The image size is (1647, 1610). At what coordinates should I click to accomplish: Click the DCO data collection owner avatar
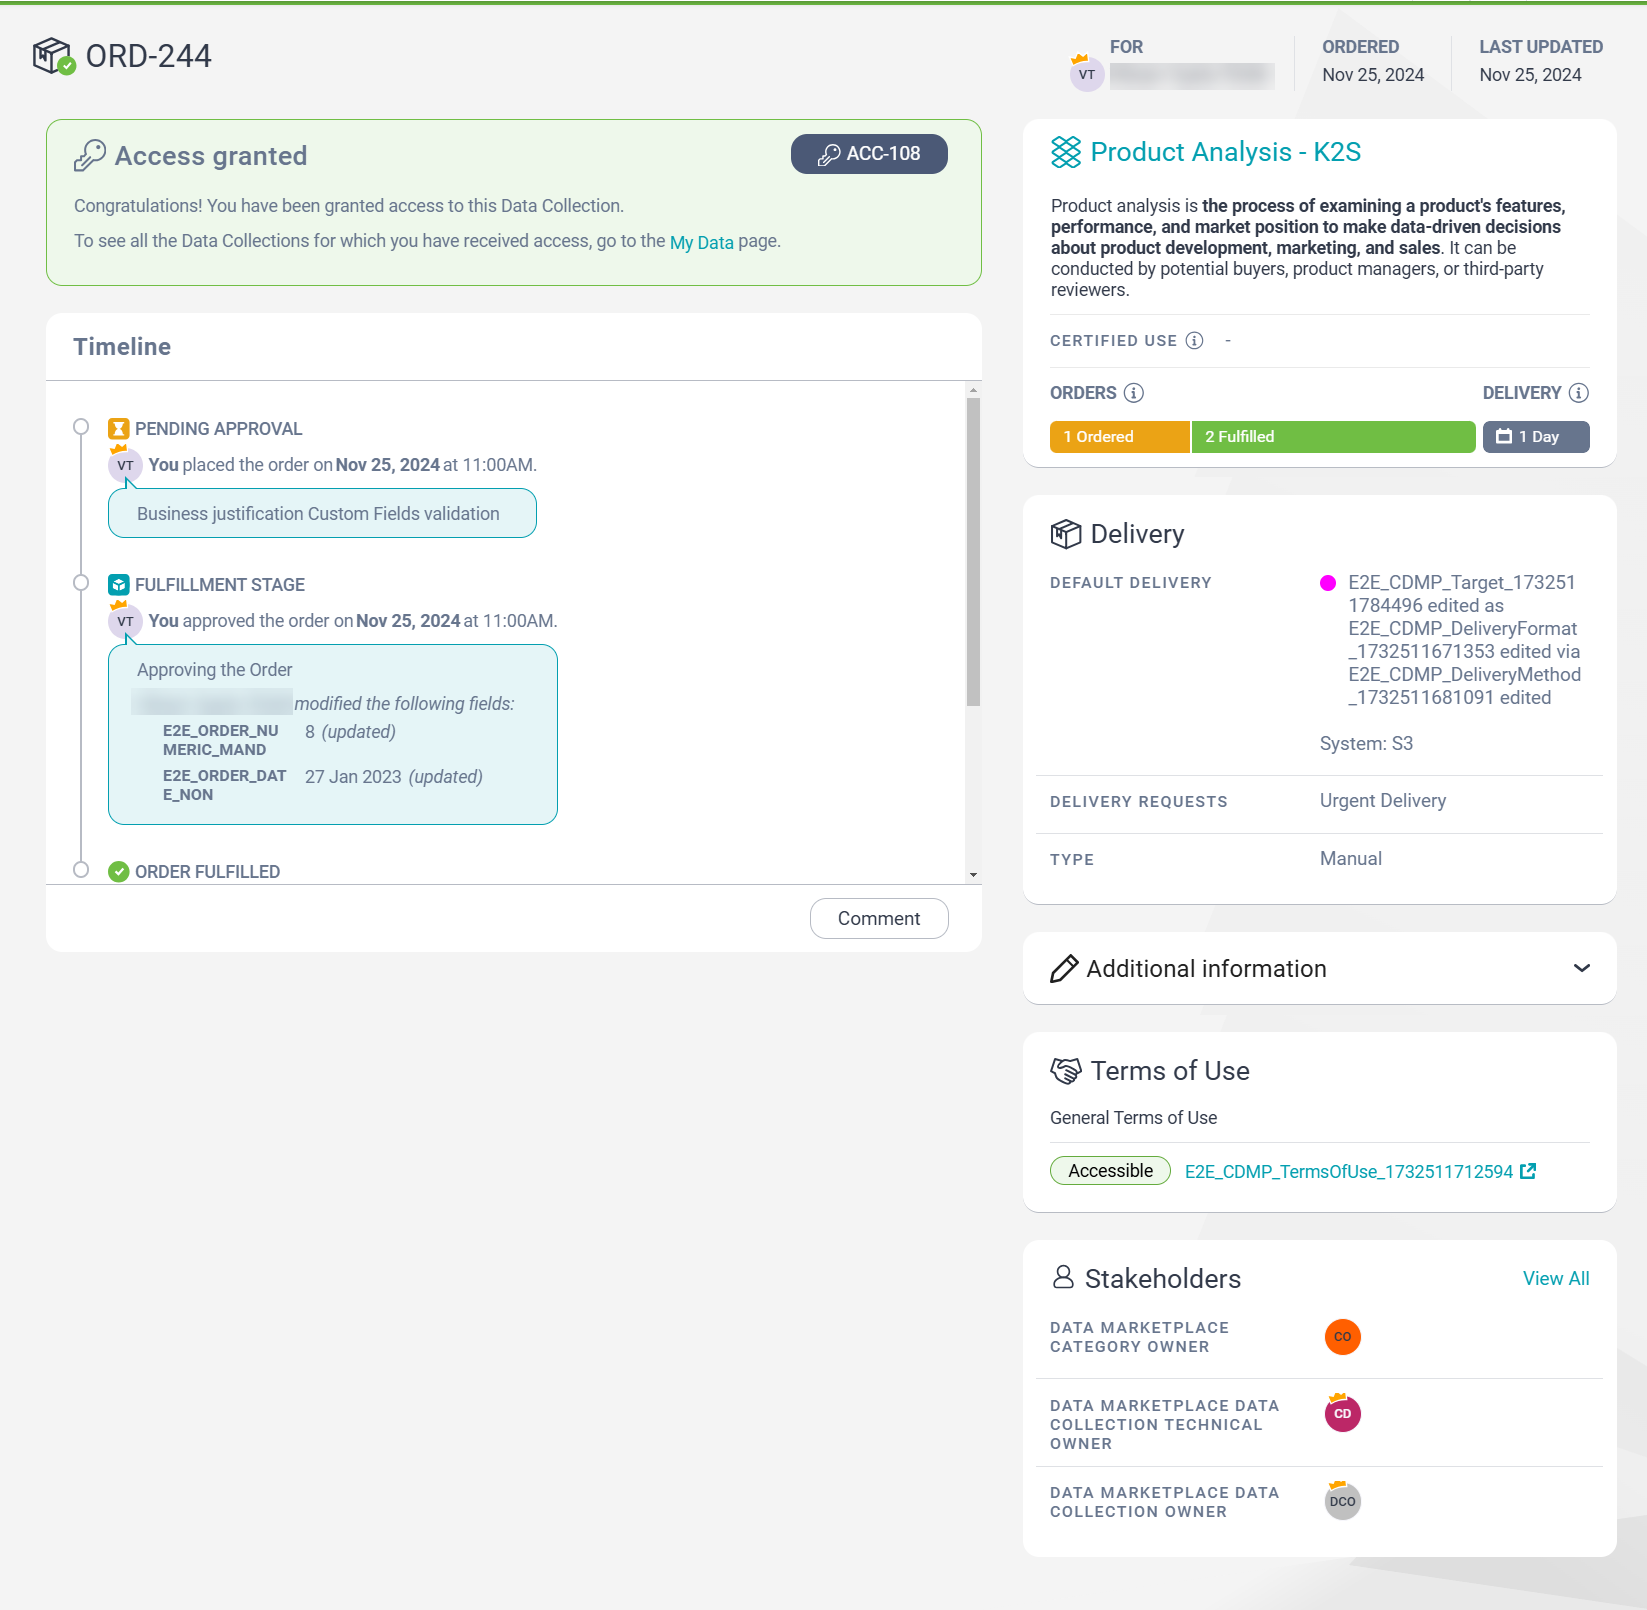(x=1343, y=1501)
